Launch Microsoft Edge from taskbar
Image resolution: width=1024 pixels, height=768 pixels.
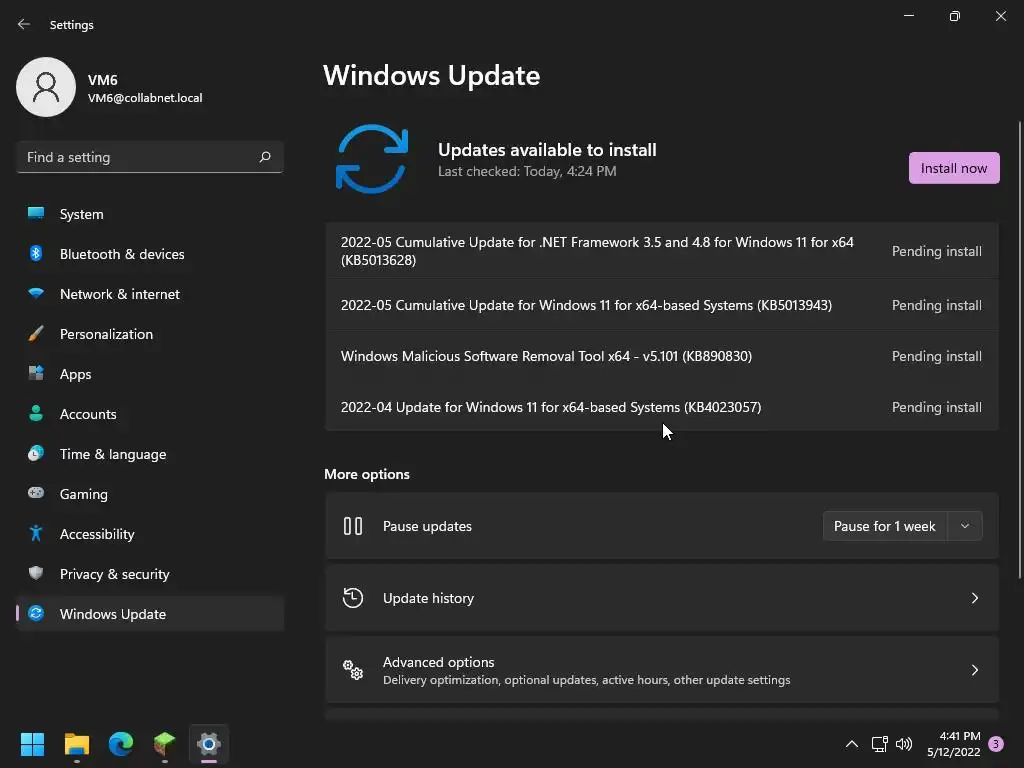pyautogui.click(x=121, y=744)
